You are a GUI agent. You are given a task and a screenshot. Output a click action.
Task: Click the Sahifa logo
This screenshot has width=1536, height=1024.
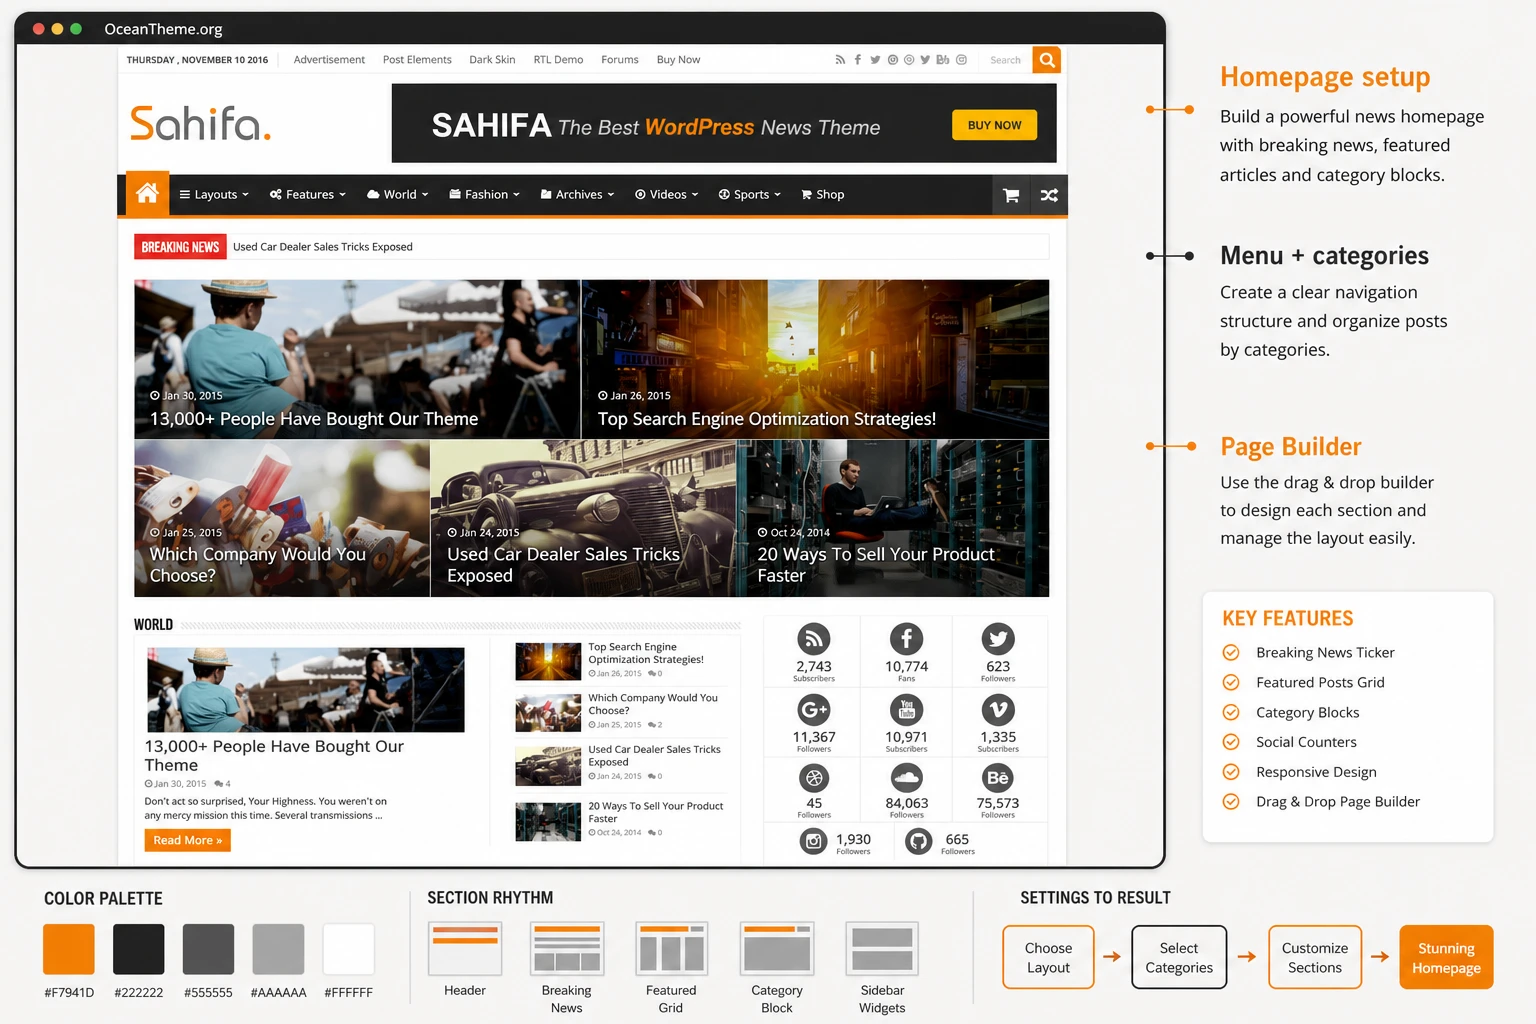coord(201,124)
